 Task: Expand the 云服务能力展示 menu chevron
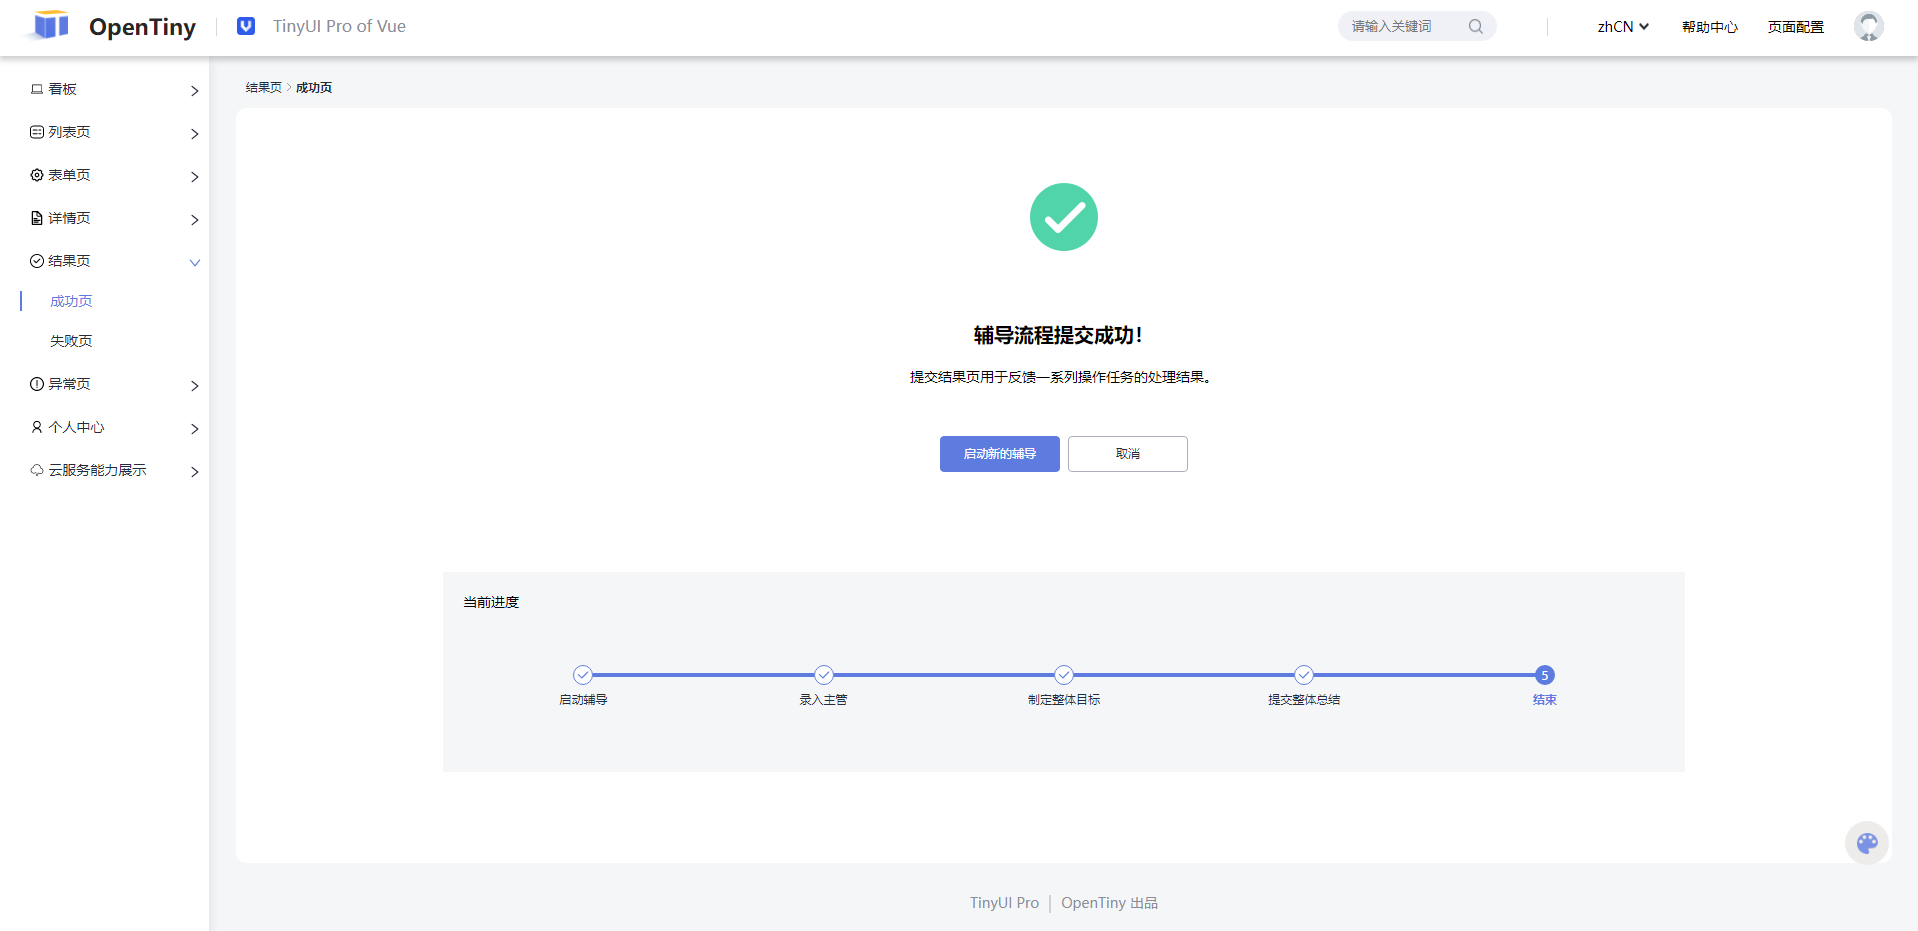tap(195, 471)
